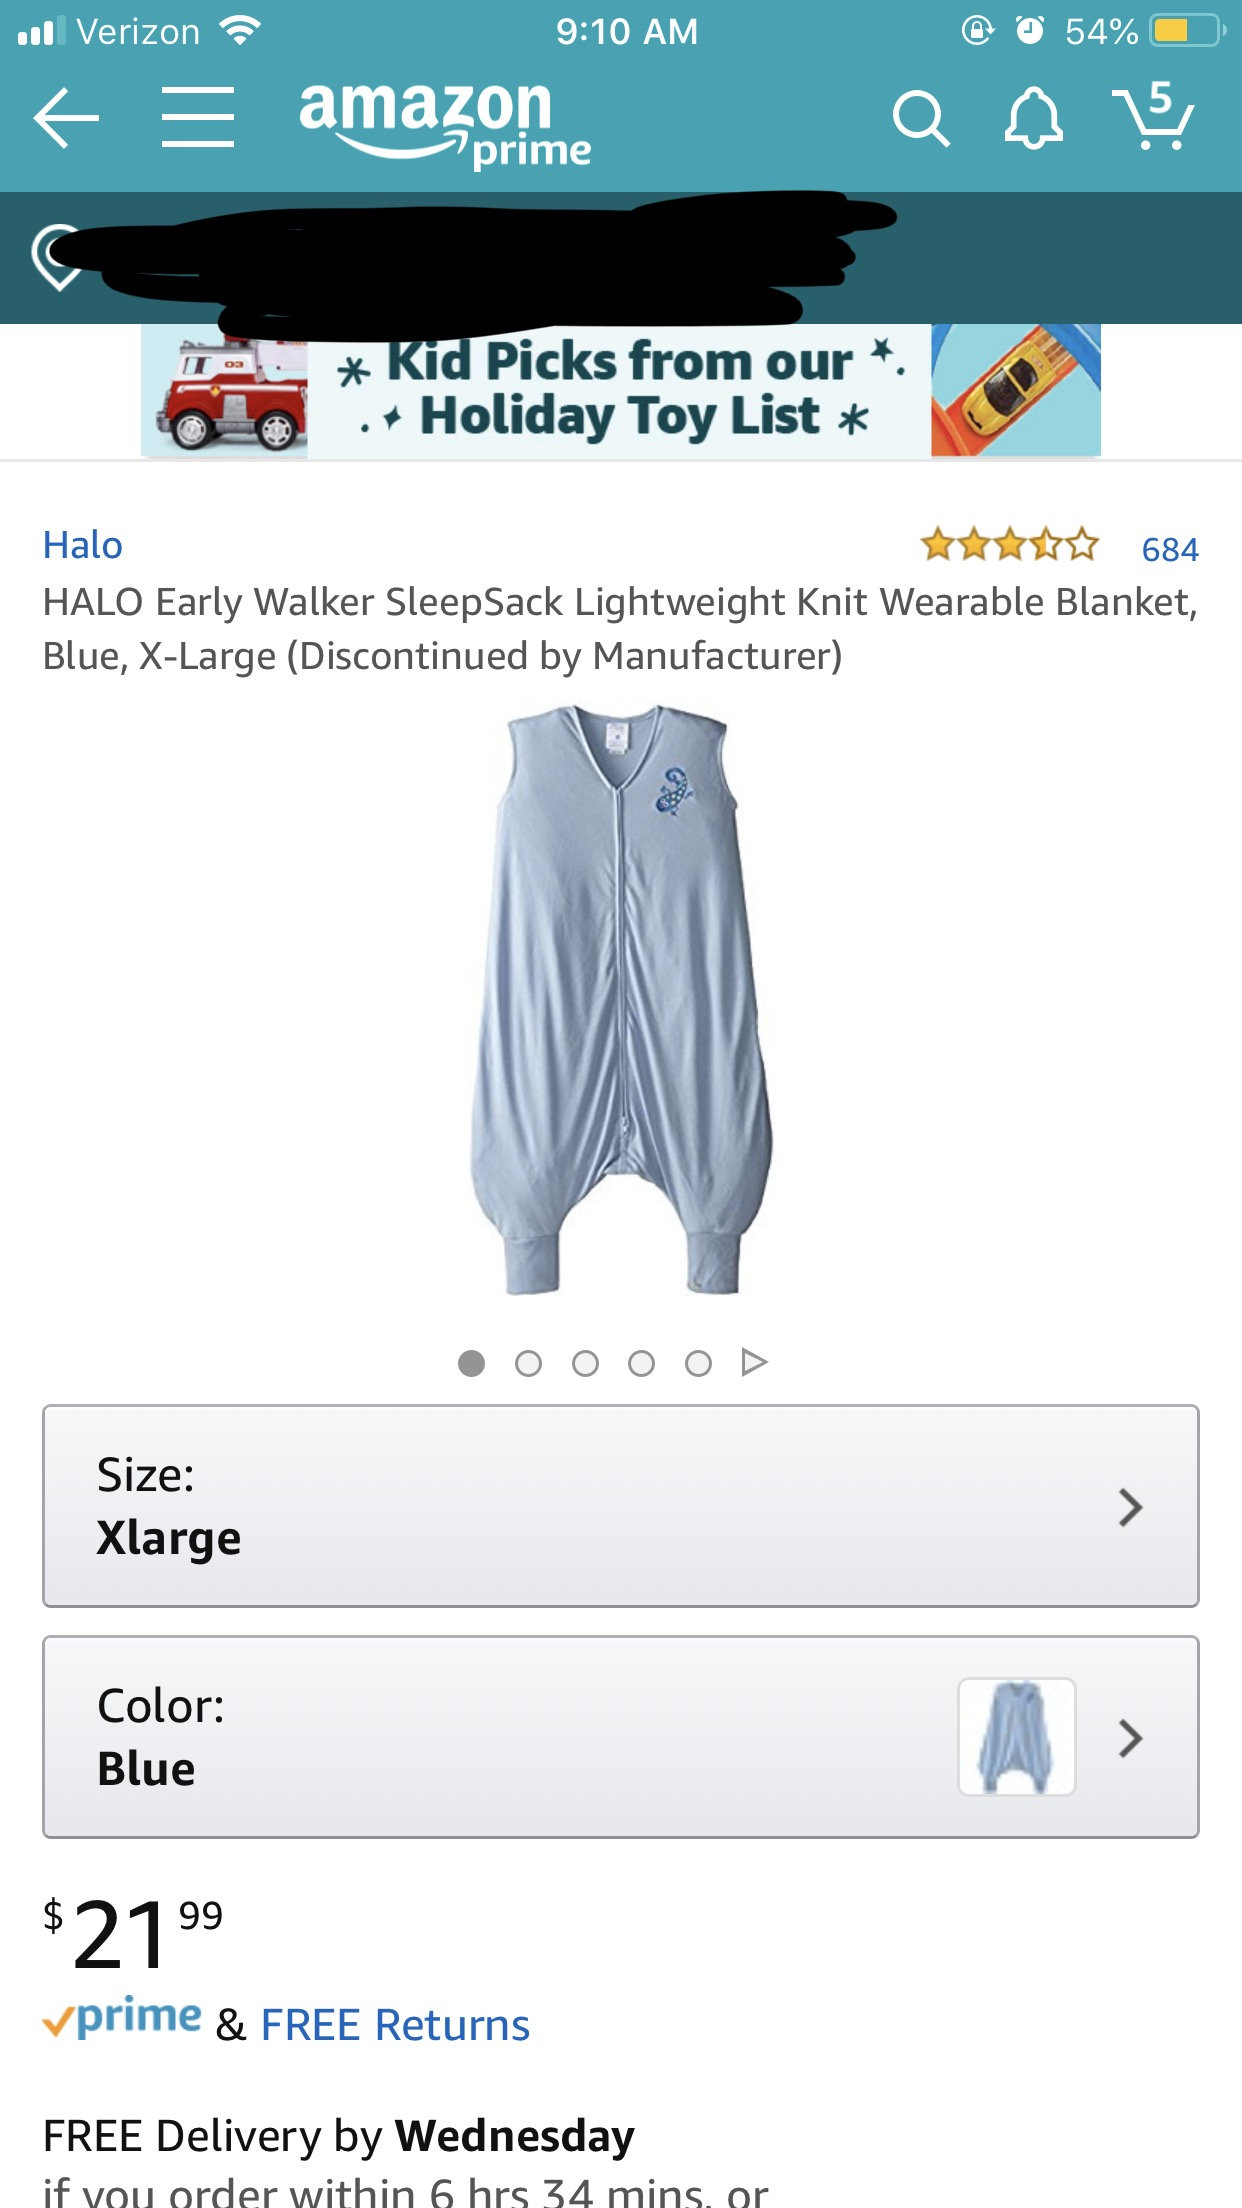
Task: Tap the blue color swatch thumbnail
Action: (x=1016, y=1737)
